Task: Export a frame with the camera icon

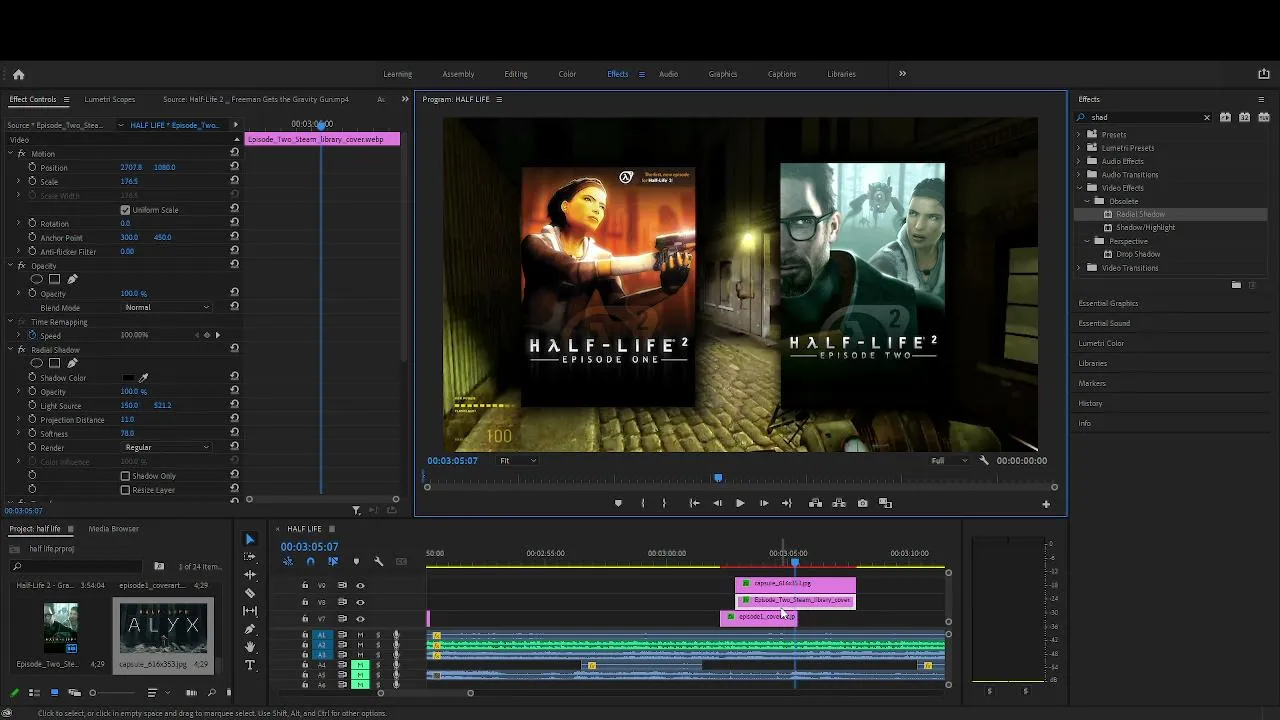Action: click(862, 503)
